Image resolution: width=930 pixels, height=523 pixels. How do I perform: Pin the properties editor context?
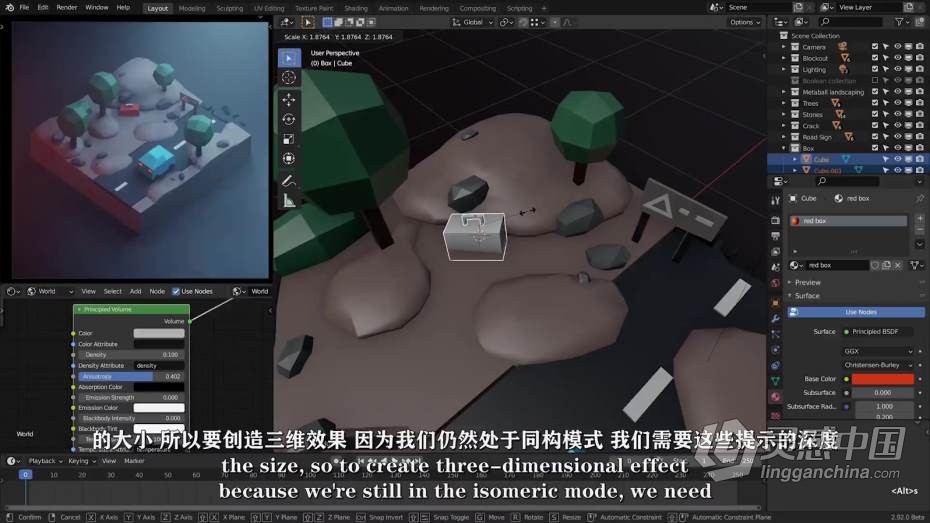point(919,199)
